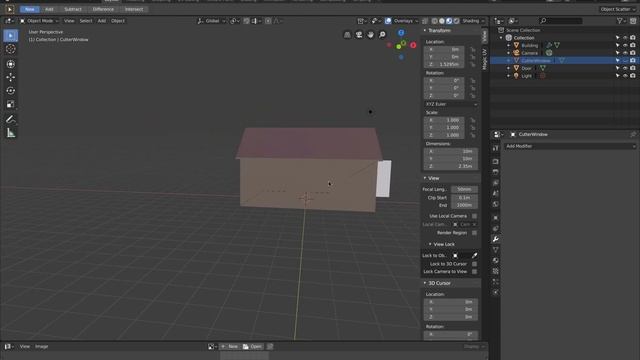This screenshot has width=640, height=360.
Task: Open the Shading options dropdown
Action: (473, 21)
